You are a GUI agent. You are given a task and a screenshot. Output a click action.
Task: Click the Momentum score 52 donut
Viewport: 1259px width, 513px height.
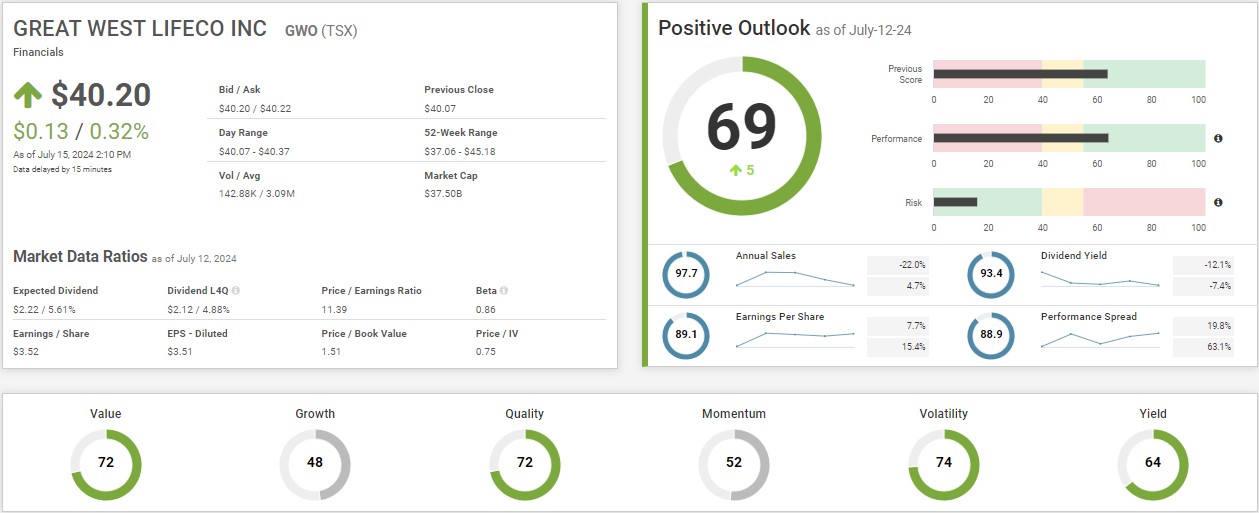coord(734,463)
